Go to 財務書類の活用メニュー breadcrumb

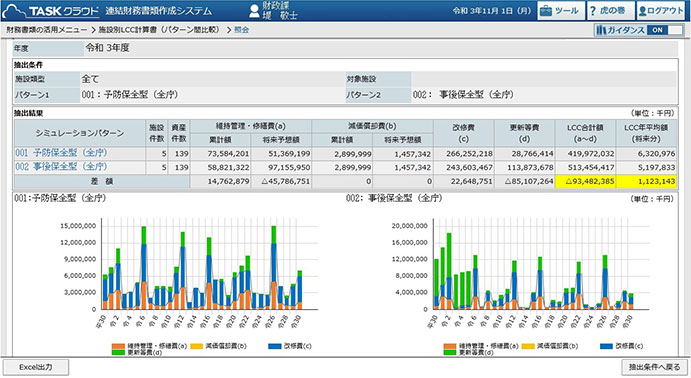pos(47,30)
